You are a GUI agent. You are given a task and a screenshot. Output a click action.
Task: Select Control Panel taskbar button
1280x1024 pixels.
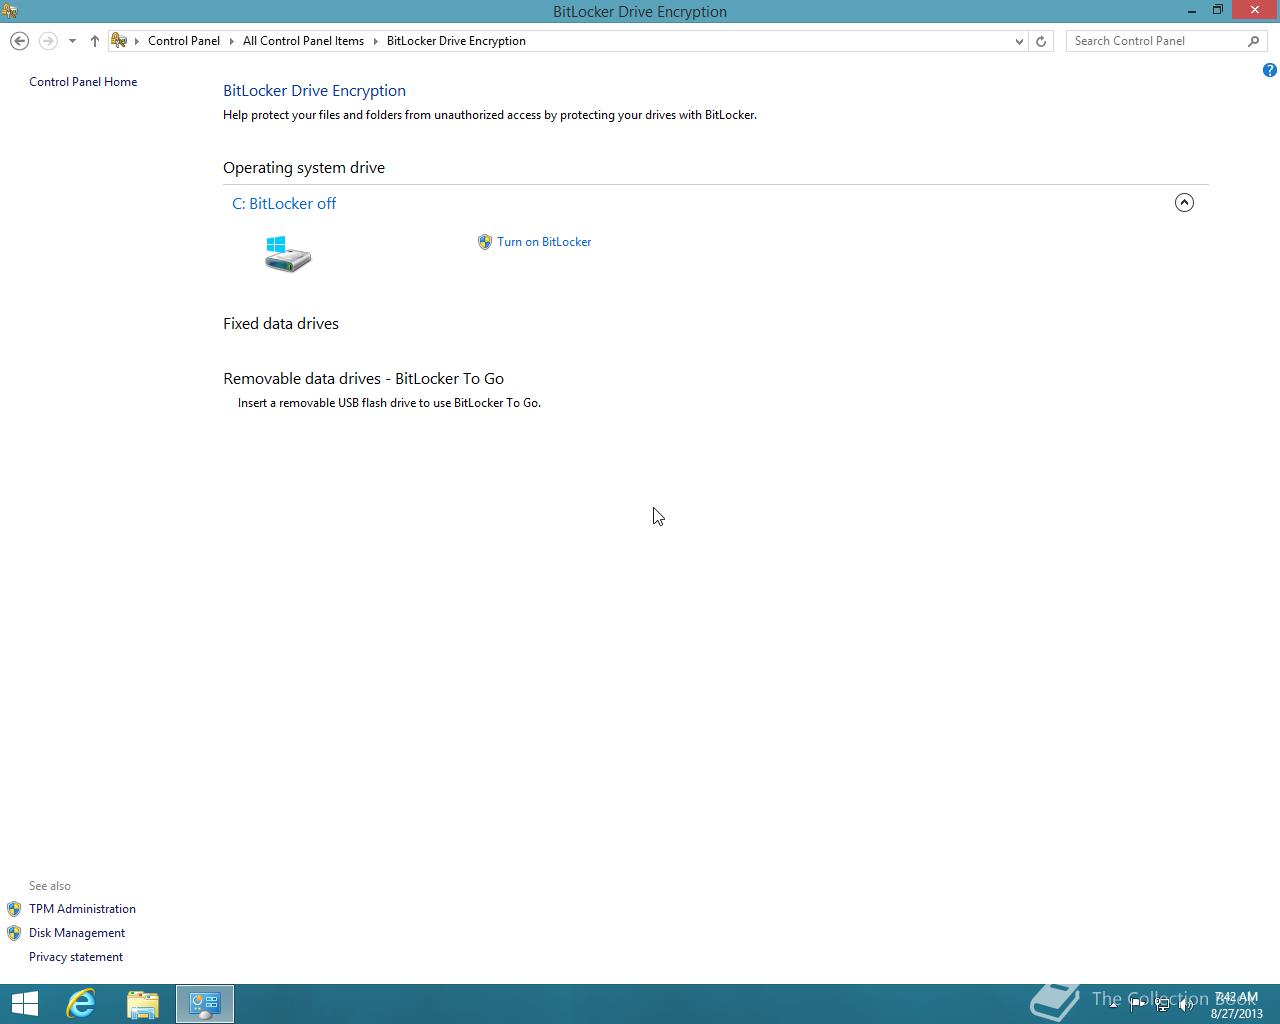(x=205, y=1004)
